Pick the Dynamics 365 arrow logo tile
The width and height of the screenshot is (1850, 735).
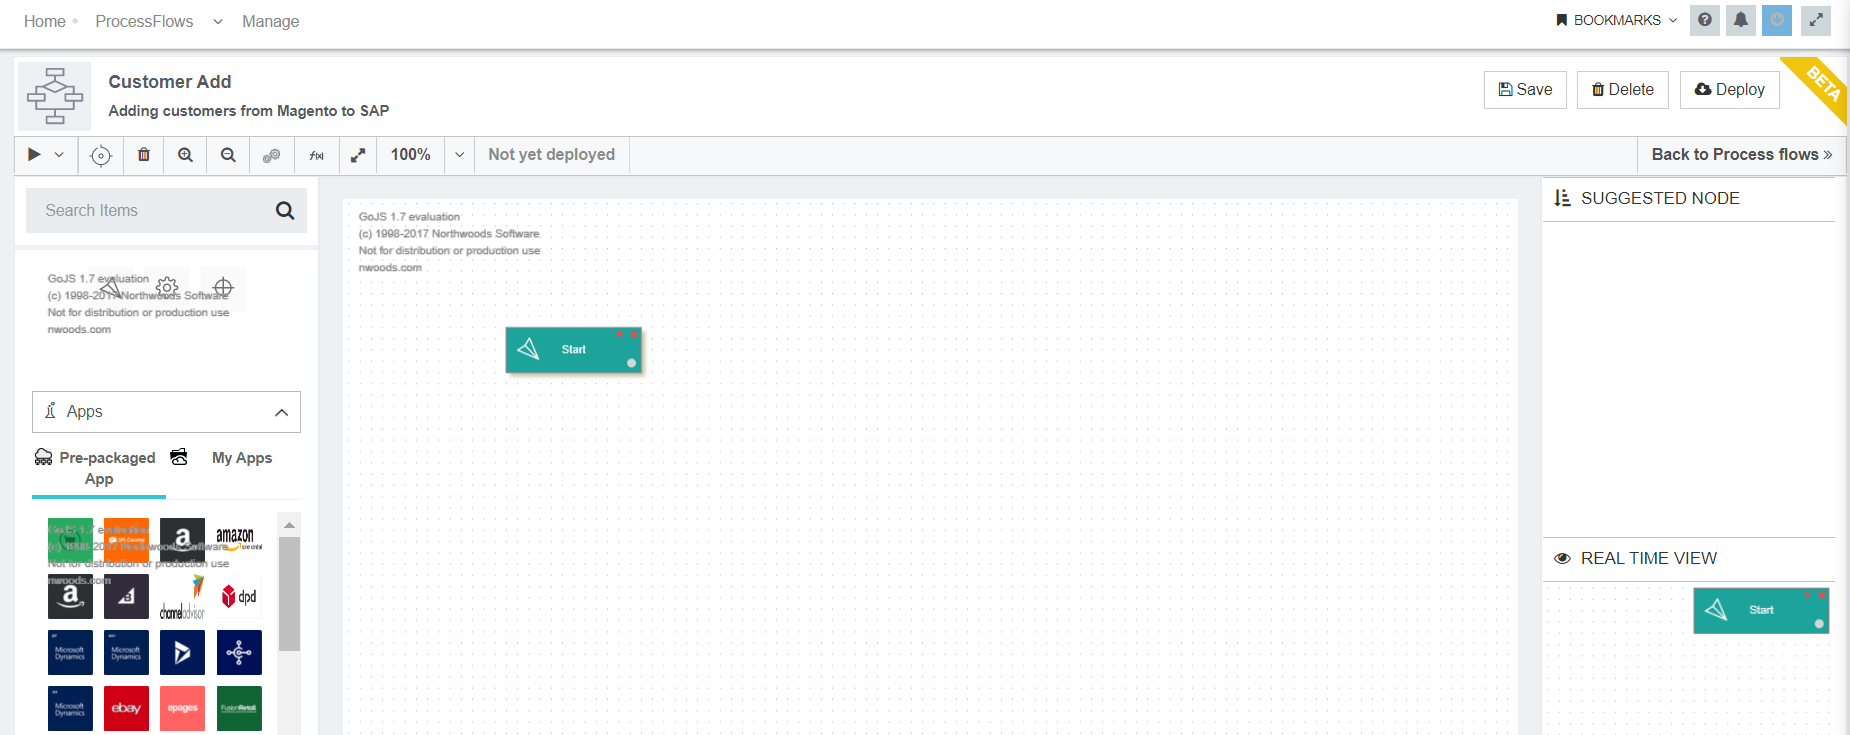[182, 653]
